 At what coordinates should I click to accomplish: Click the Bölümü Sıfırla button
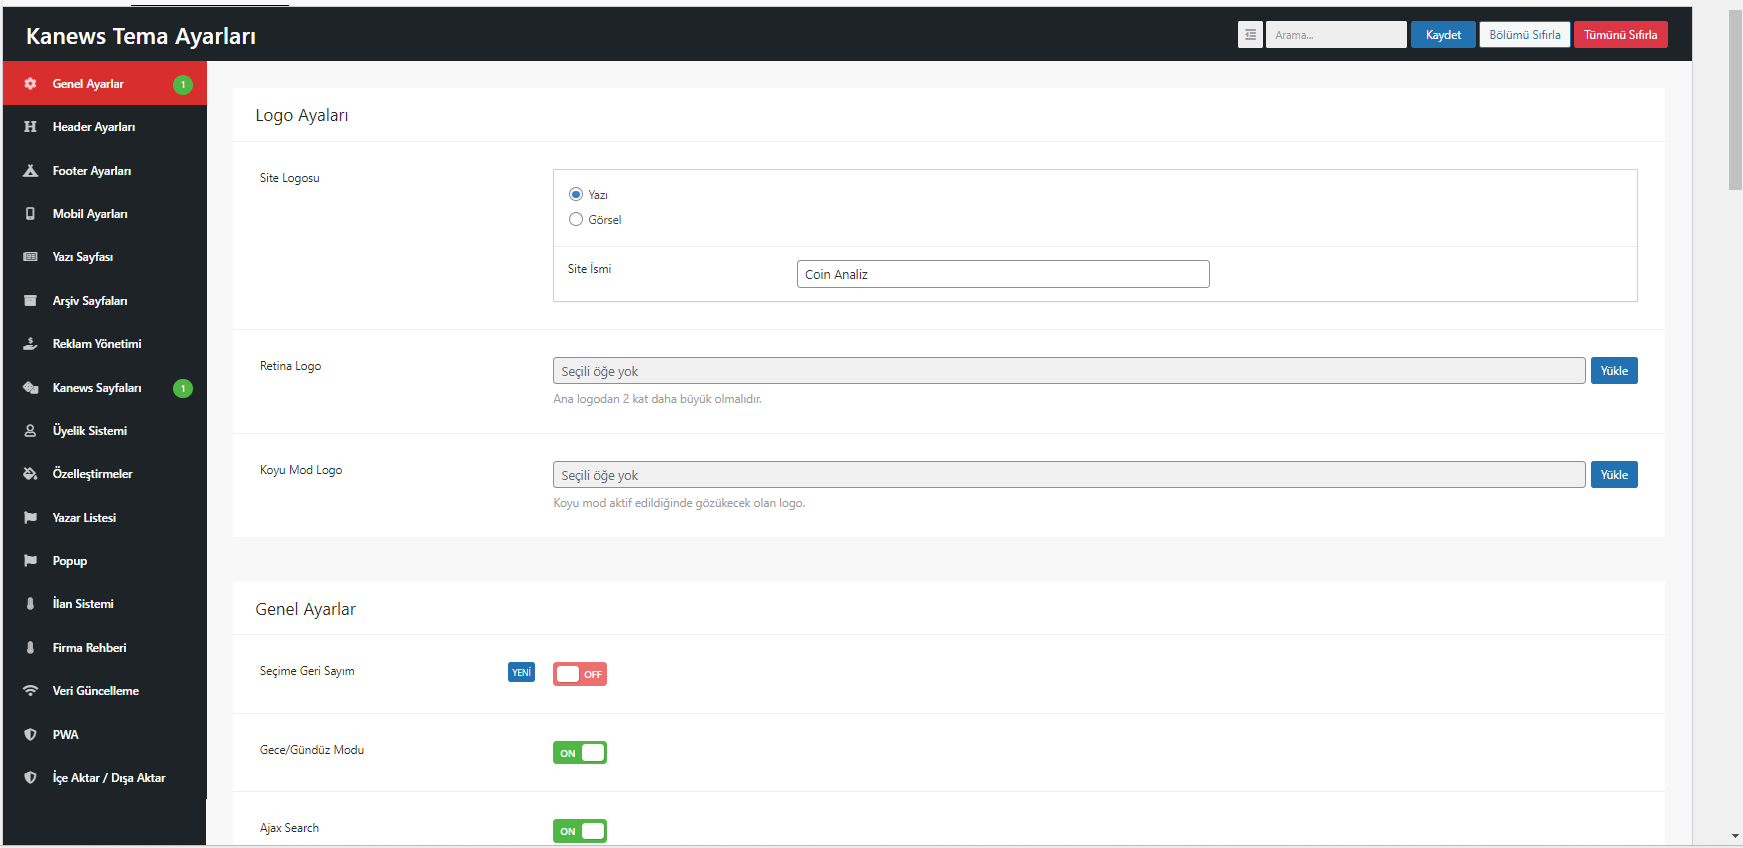tap(1525, 35)
